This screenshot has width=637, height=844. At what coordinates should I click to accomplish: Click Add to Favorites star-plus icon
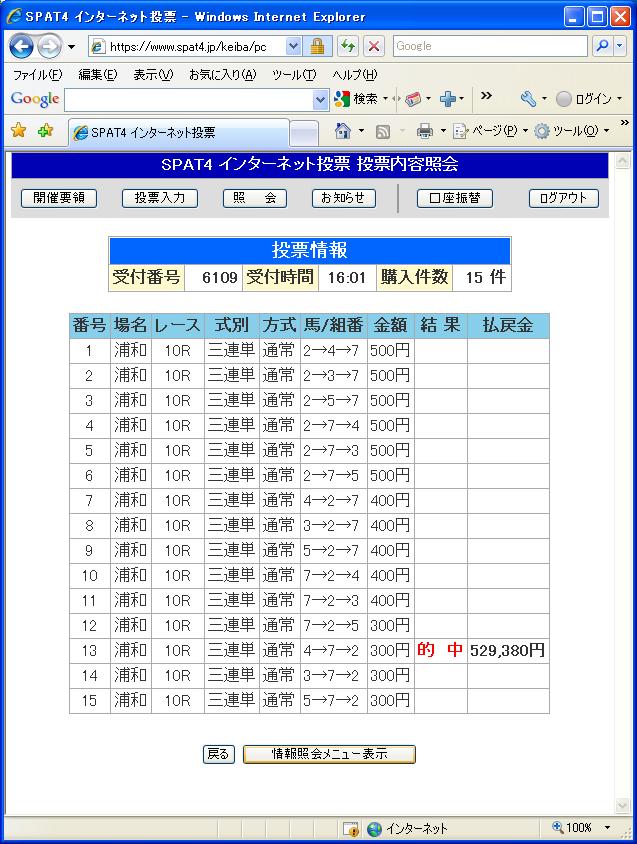pos(46,130)
